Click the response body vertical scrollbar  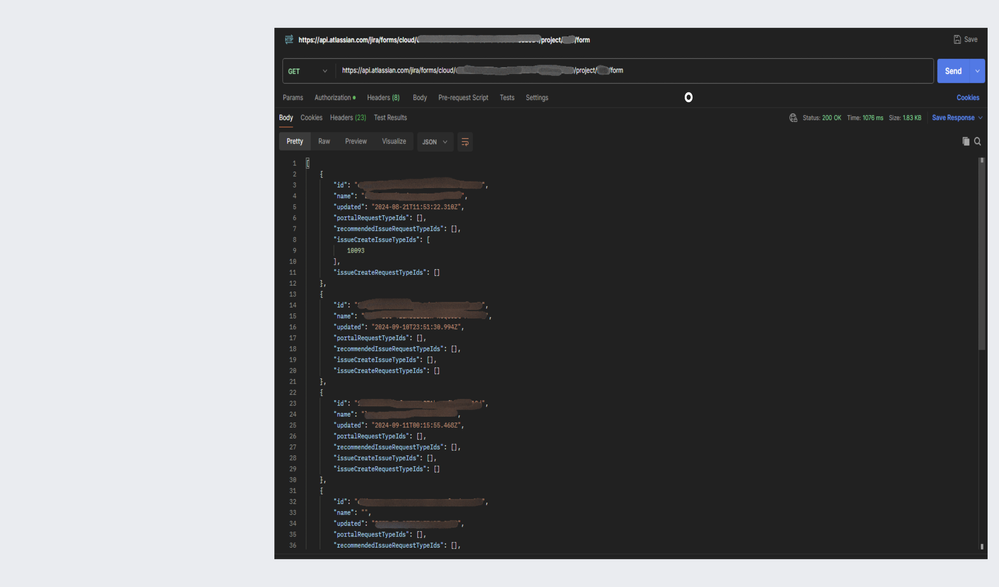click(982, 255)
